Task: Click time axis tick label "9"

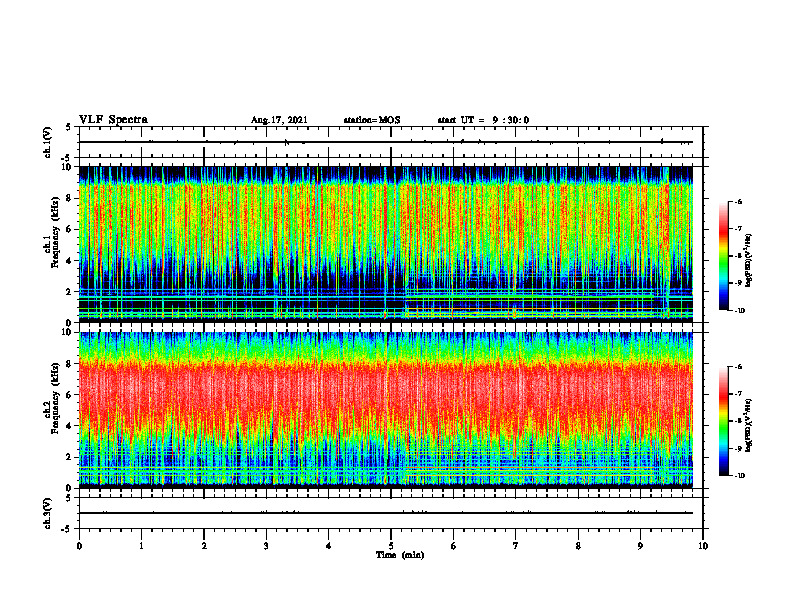Action: (x=640, y=546)
